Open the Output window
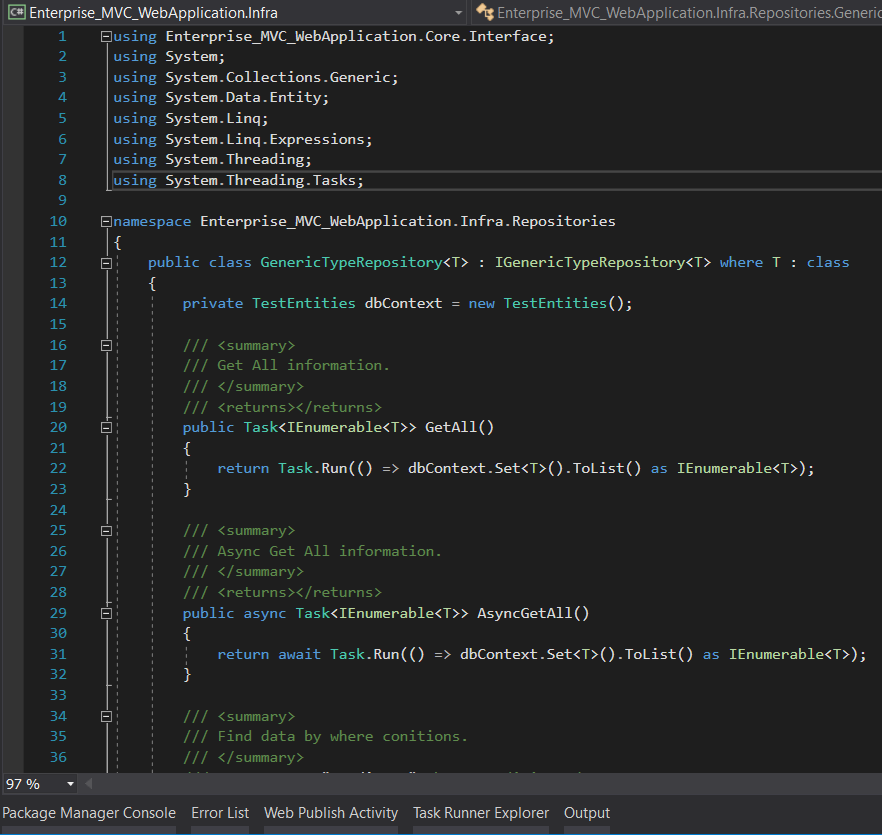The height and width of the screenshot is (835, 882). point(586,813)
